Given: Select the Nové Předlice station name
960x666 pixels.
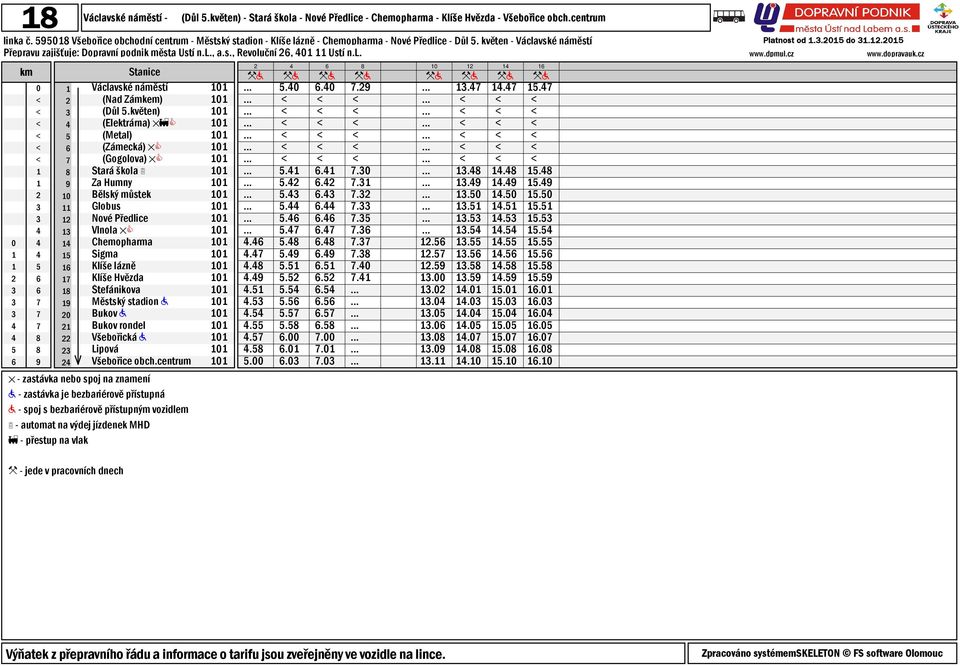Looking at the screenshot, I should tap(120, 219).
